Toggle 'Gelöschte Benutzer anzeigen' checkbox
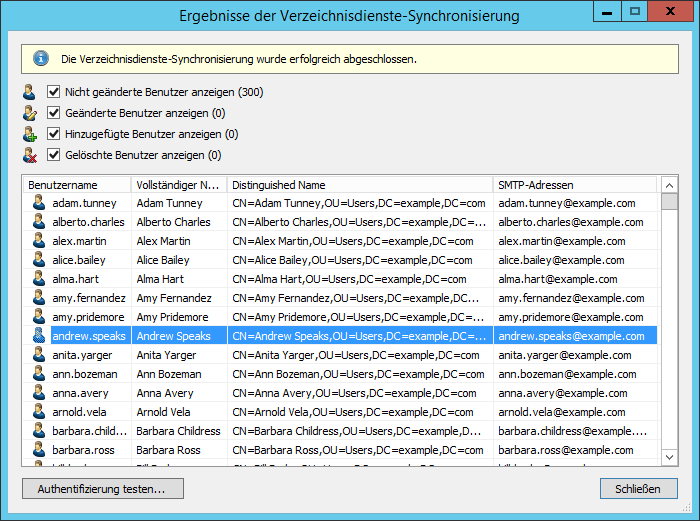 [x=54, y=155]
